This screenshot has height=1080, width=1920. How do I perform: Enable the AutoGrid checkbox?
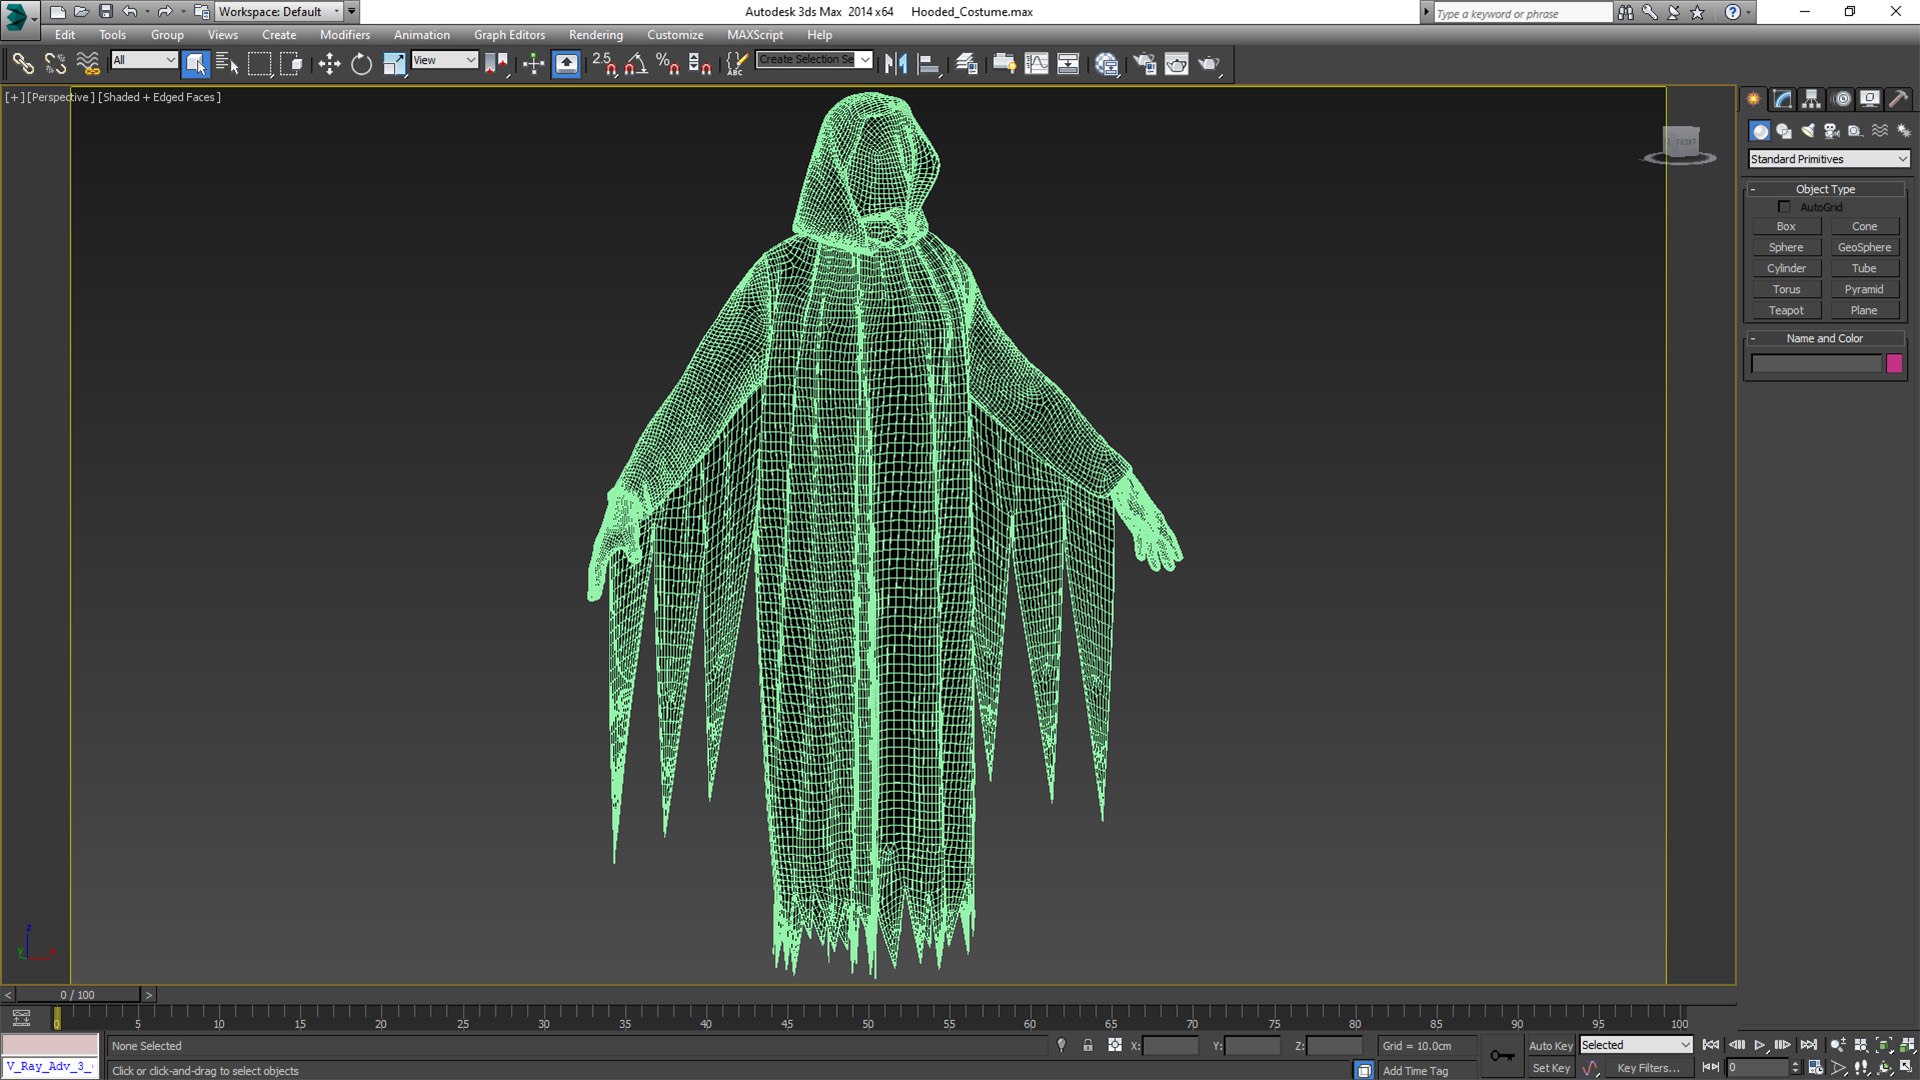click(1784, 207)
